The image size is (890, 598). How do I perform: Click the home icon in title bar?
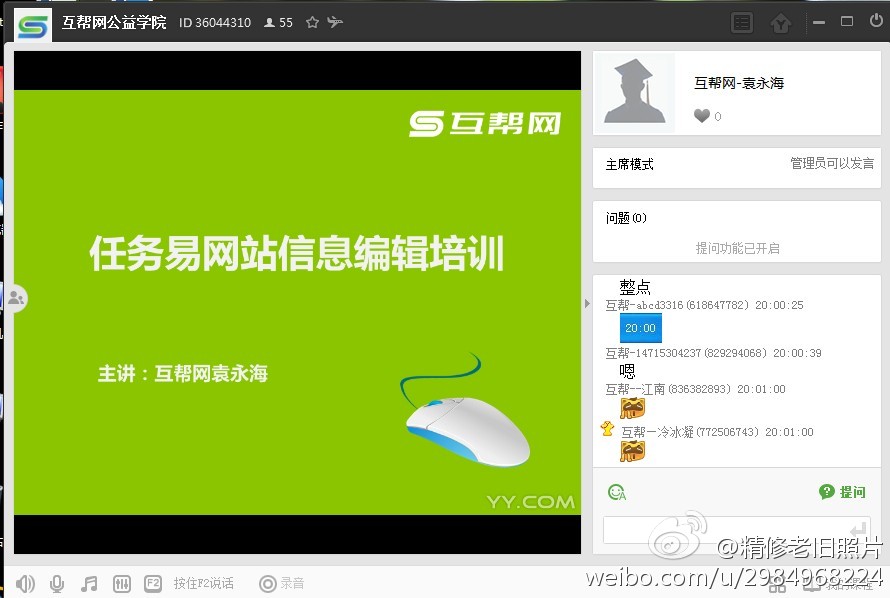click(781, 24)
